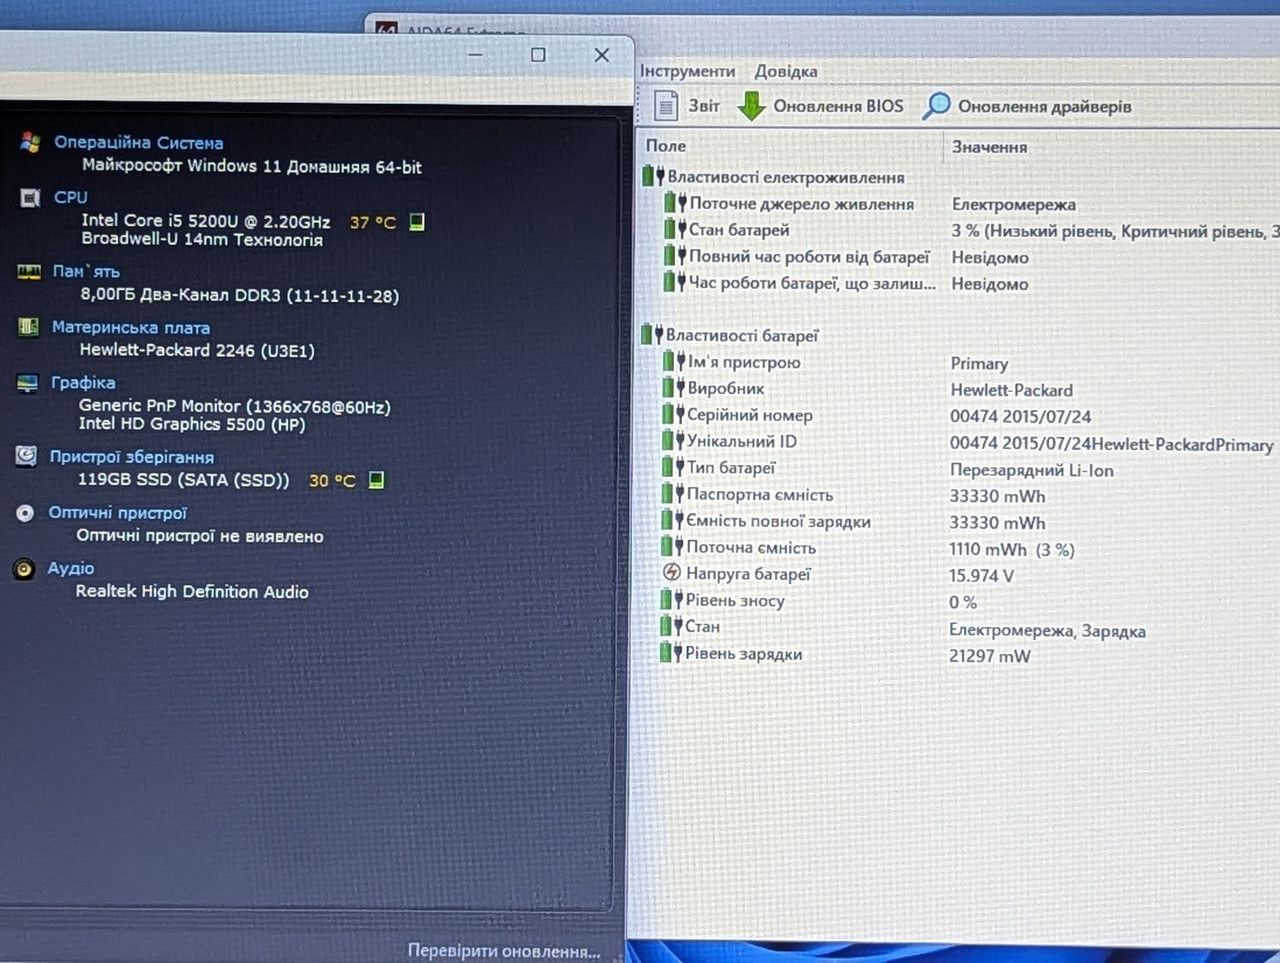Open the Пам'ять section link

86,271
